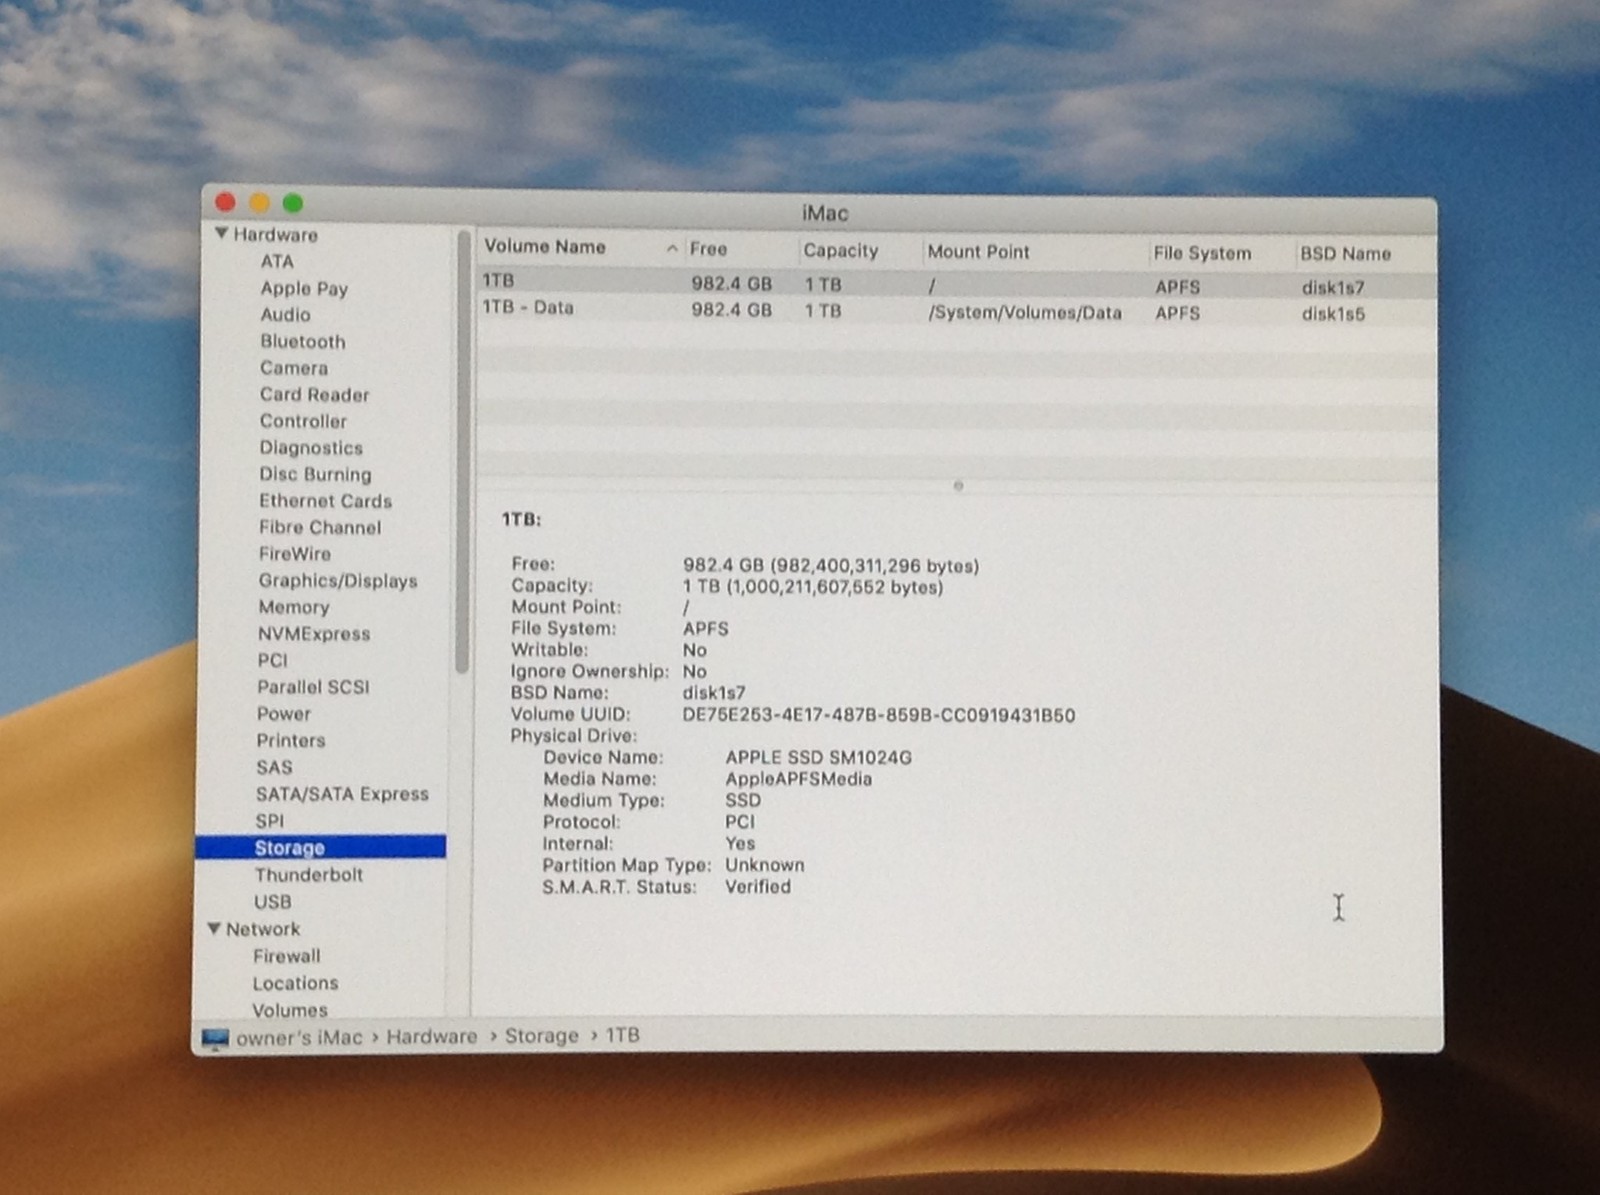Image resolution: width=1600 pixels, height=1195 pixels.
Task: Click the disk1s7 cell in the volume table
Action: (x=1333, y=288)
